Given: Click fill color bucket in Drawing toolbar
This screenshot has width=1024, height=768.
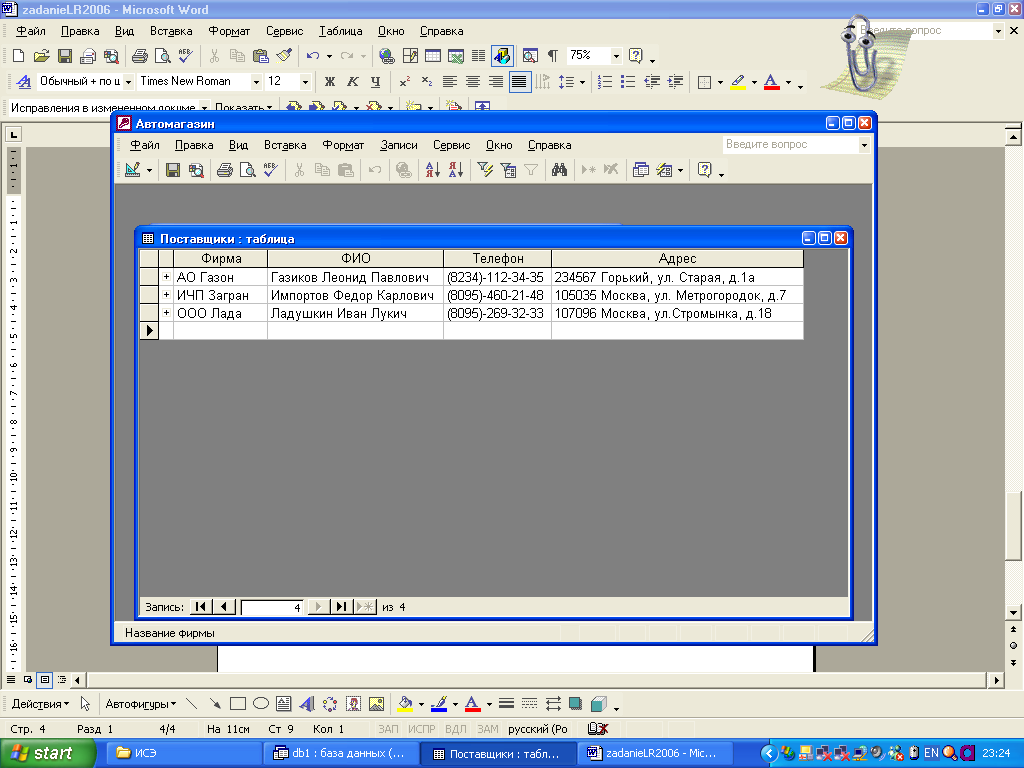Looking at the screenshot, I should tap(405, 704).
